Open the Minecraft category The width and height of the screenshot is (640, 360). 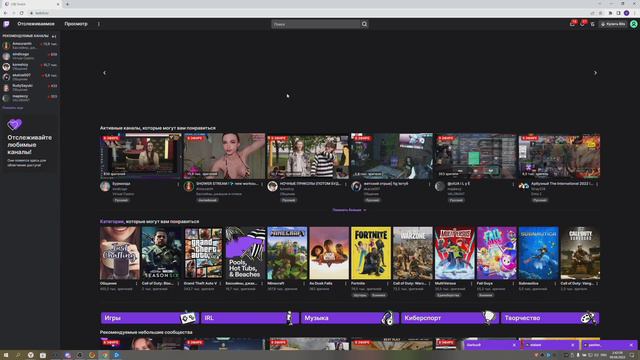287,253
